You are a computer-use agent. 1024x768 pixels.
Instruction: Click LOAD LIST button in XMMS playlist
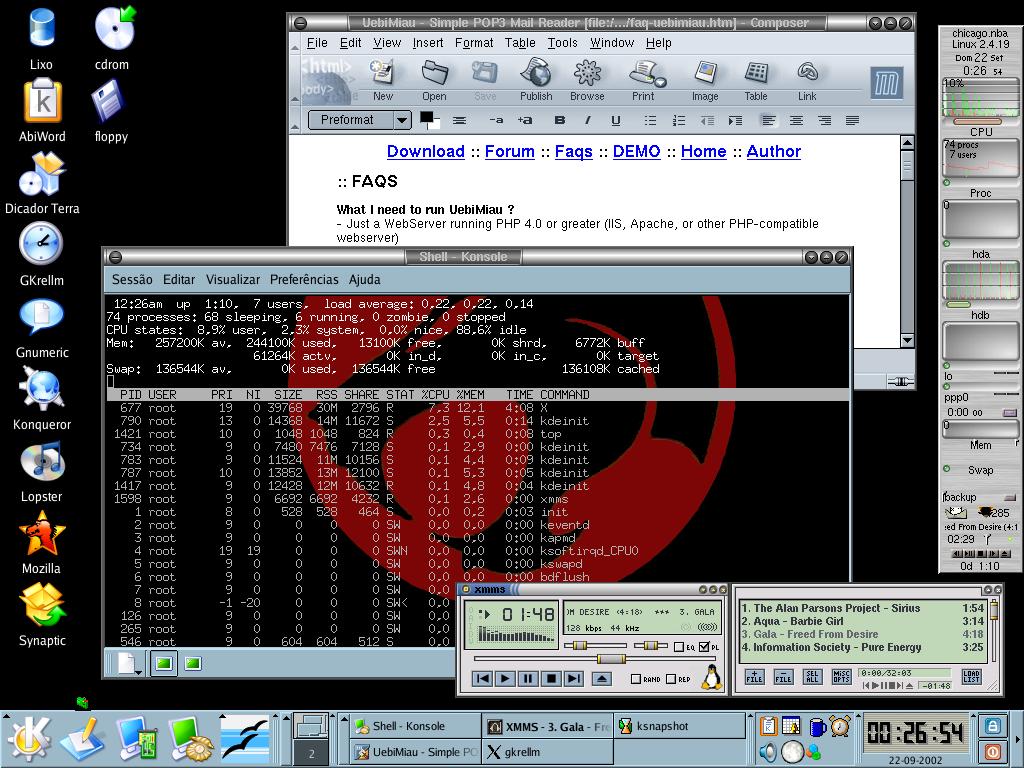click(x=971, y=677)
